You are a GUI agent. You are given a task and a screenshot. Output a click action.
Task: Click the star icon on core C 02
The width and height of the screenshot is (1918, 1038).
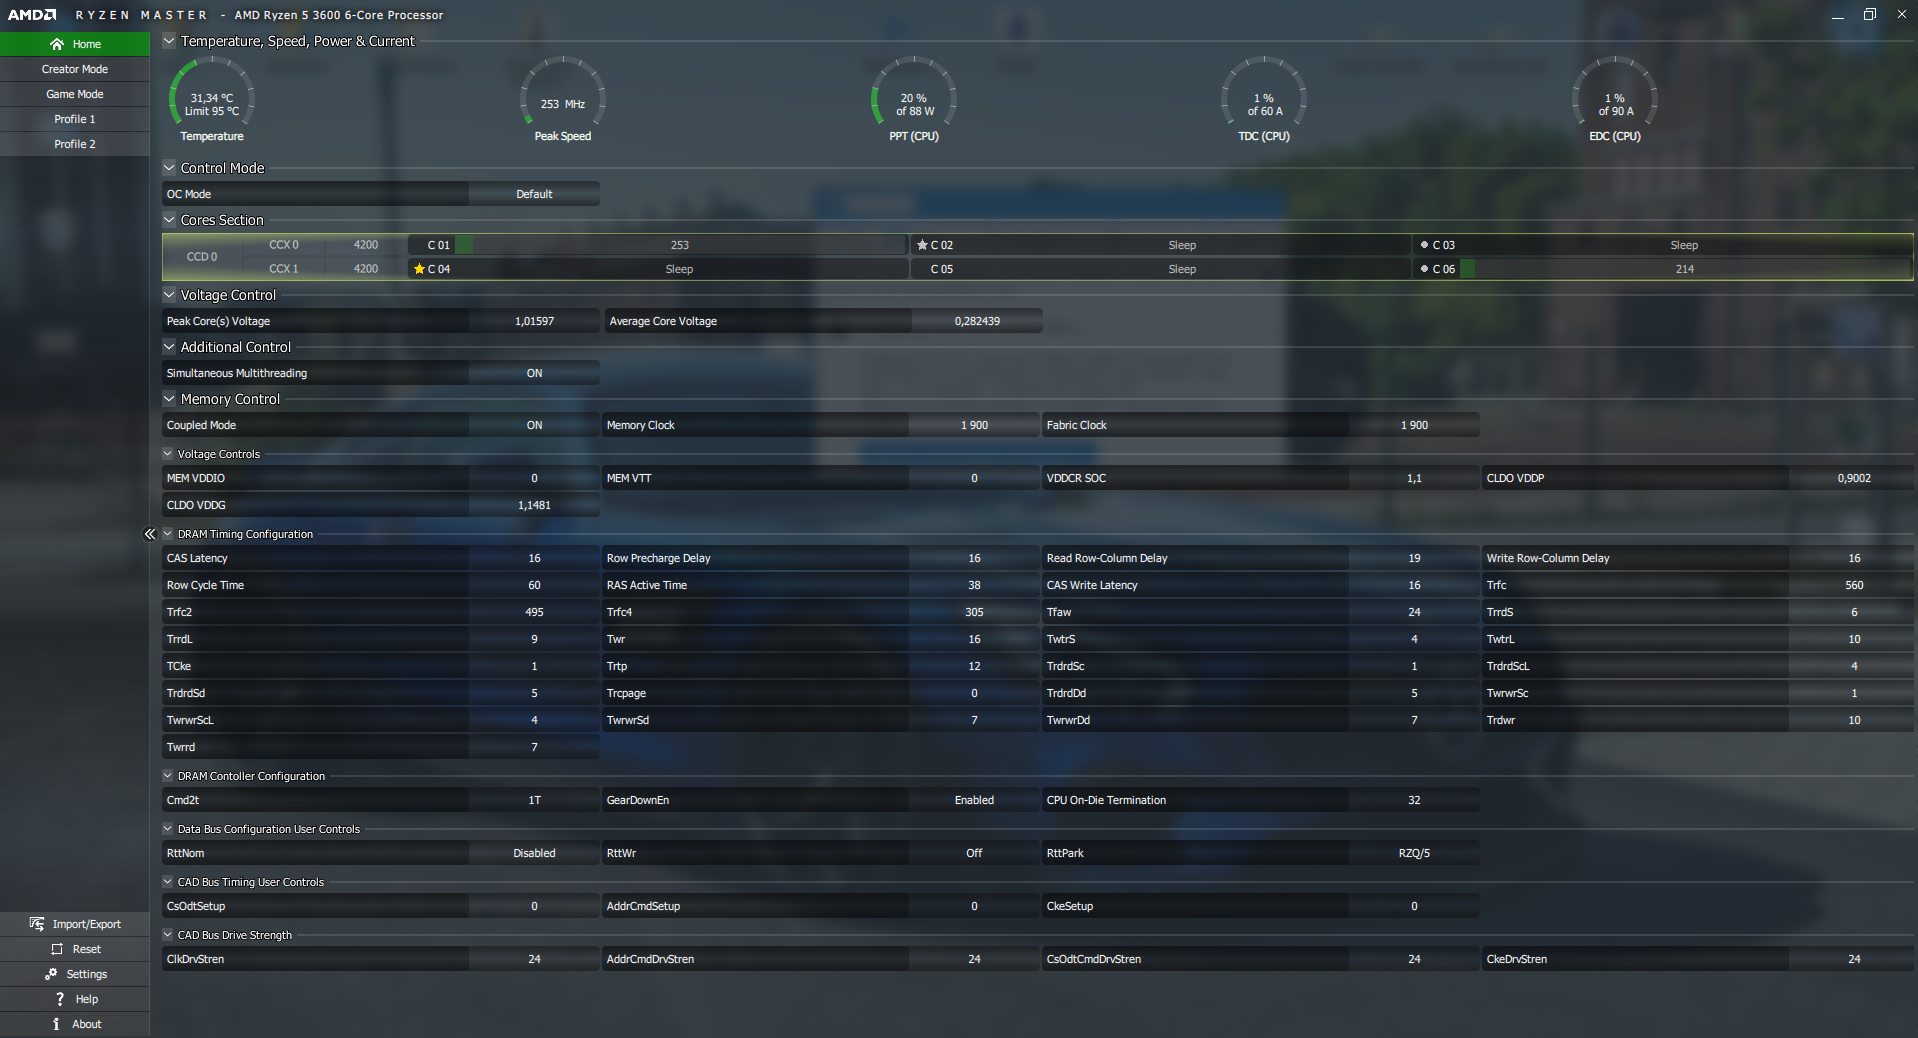[x=922, y=245]
